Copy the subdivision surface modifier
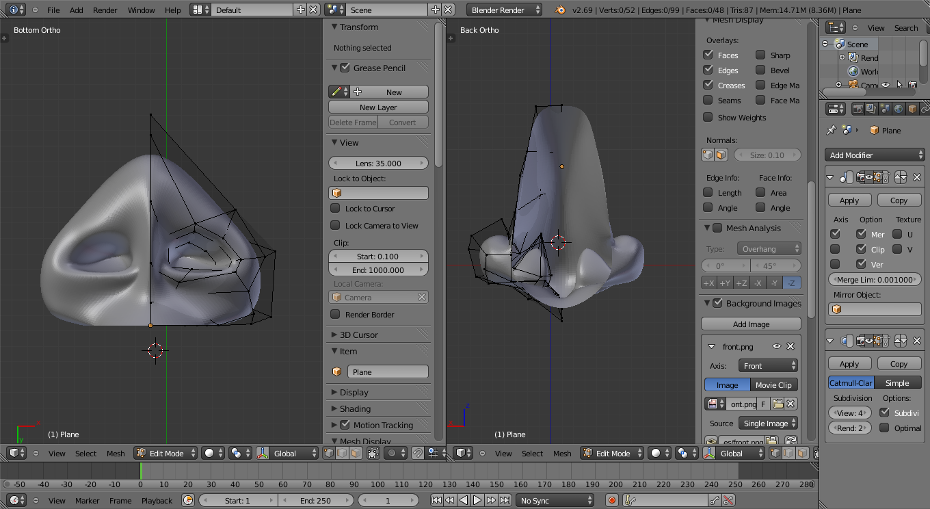The width and height of the screenshot is (930, 509). 899,364
